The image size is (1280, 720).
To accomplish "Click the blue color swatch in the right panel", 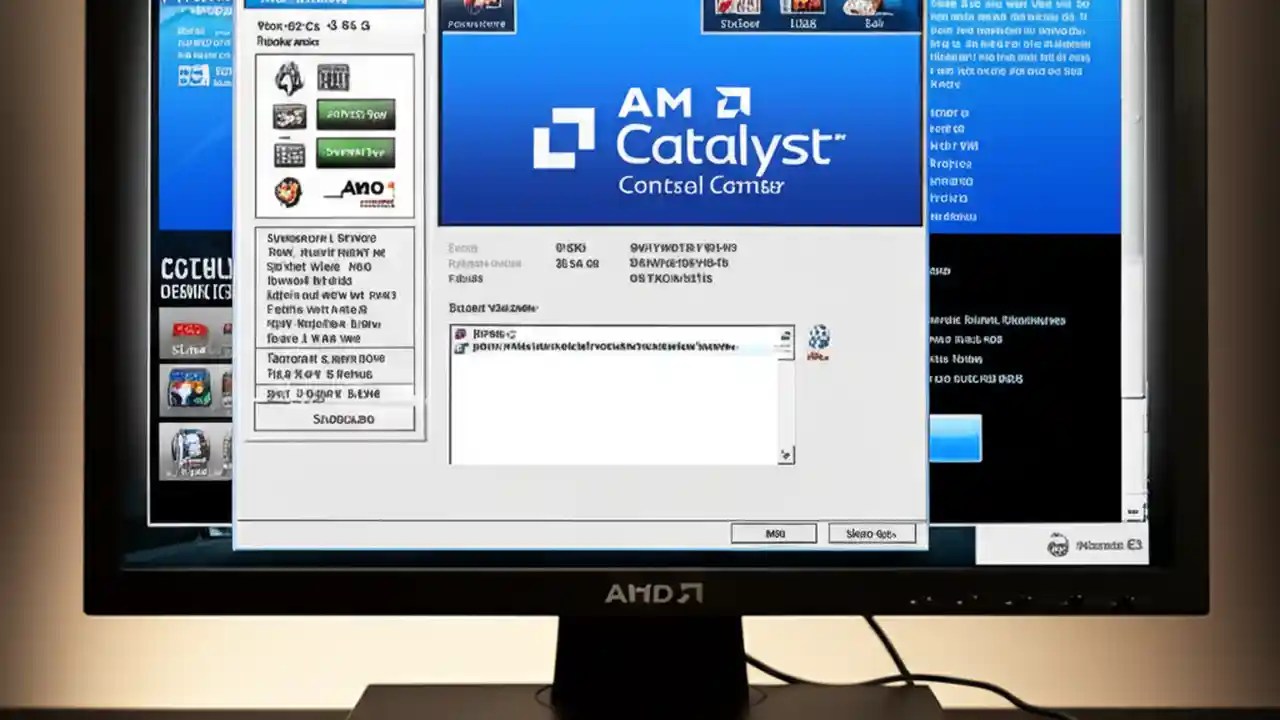I will click(x=956, y=437).
